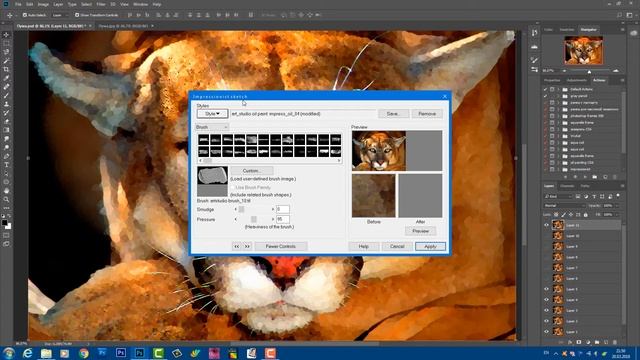Open File Explorer from the taskbar
Image resolution: width=640 pixels, height=360 pixels.
pos(46,353)
